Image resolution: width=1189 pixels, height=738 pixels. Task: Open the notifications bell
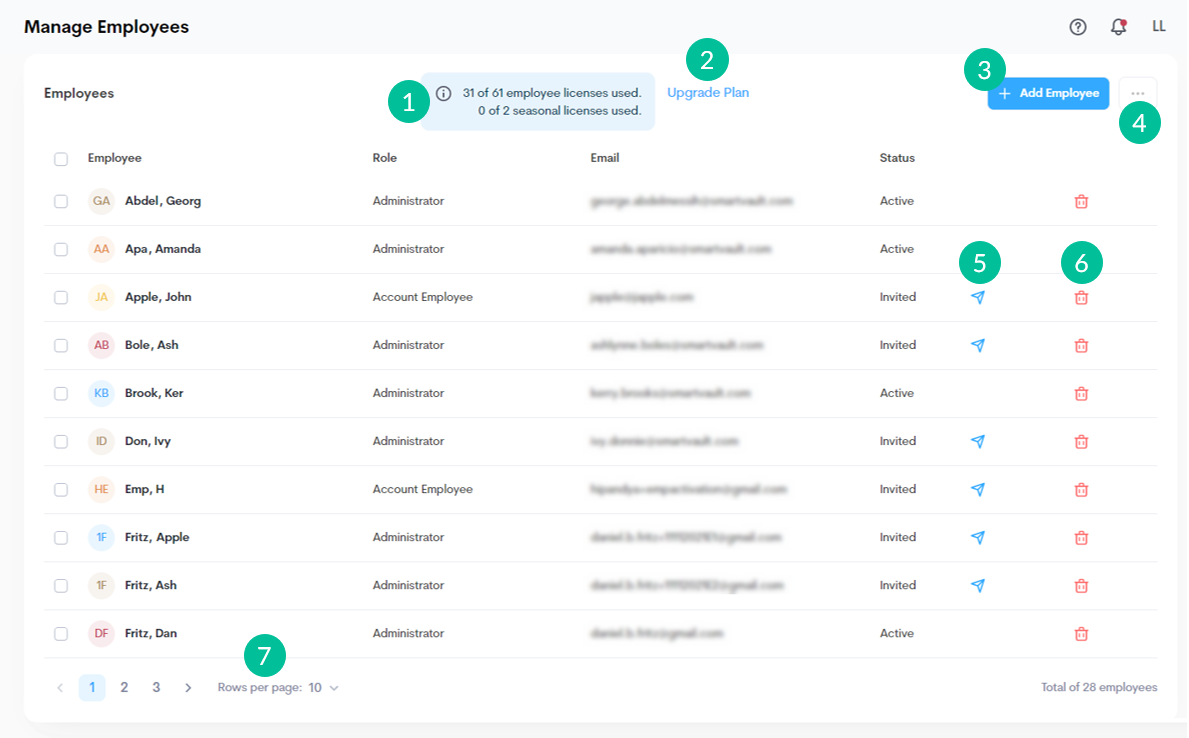coord(1118,27)
